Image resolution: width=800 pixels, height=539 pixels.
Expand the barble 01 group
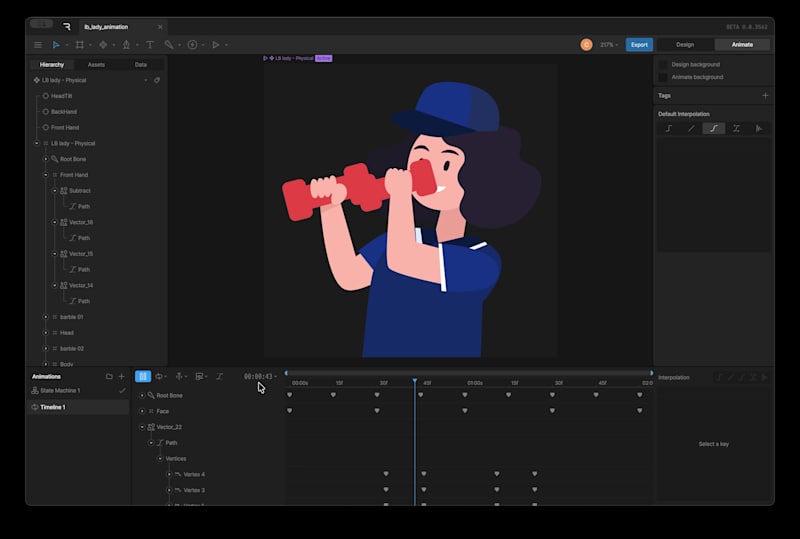click(x=46, y=317)
